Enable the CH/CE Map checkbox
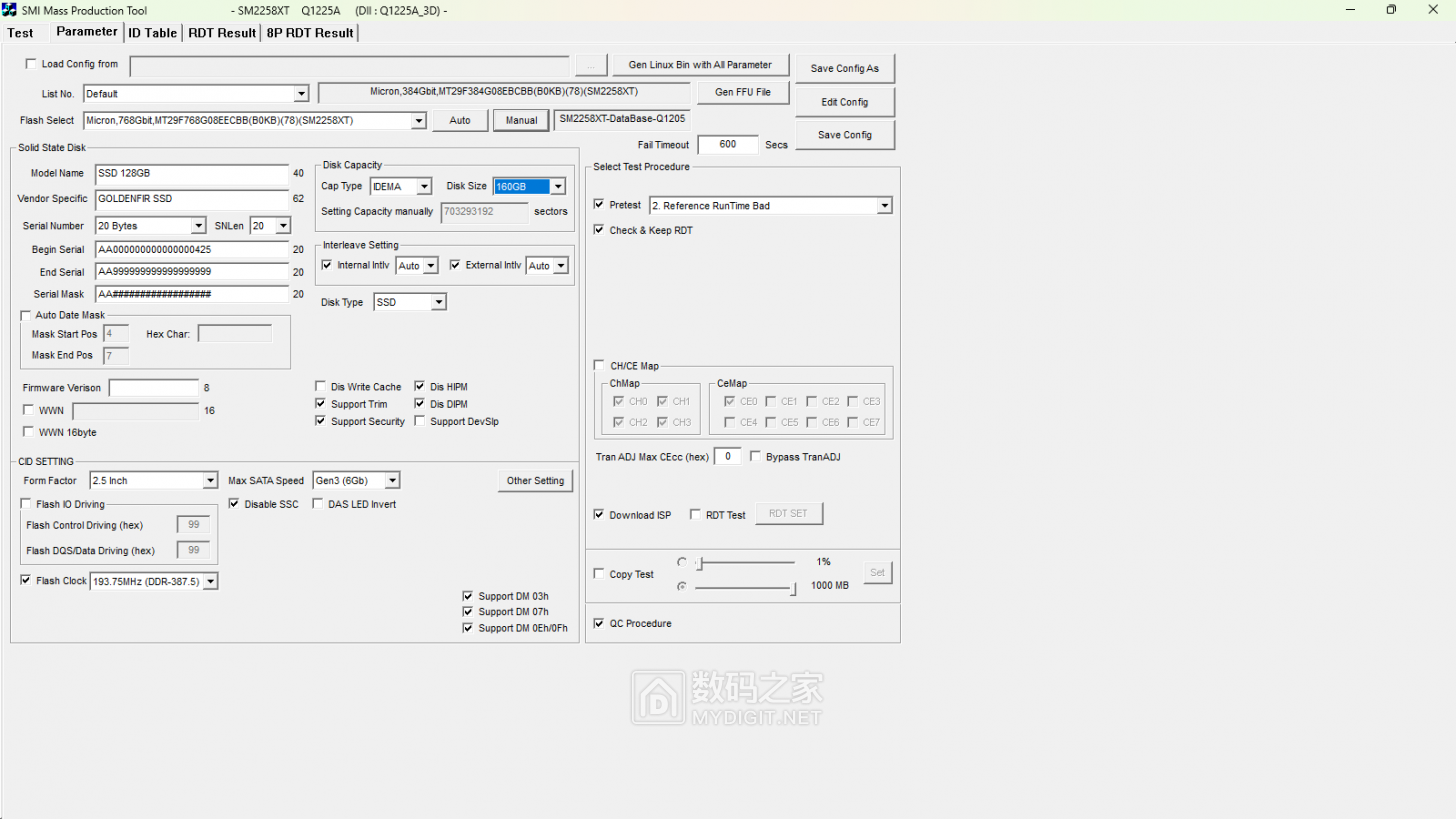Image resolution: width=1456 pixels, height=819 pixels. coord(599,366)
